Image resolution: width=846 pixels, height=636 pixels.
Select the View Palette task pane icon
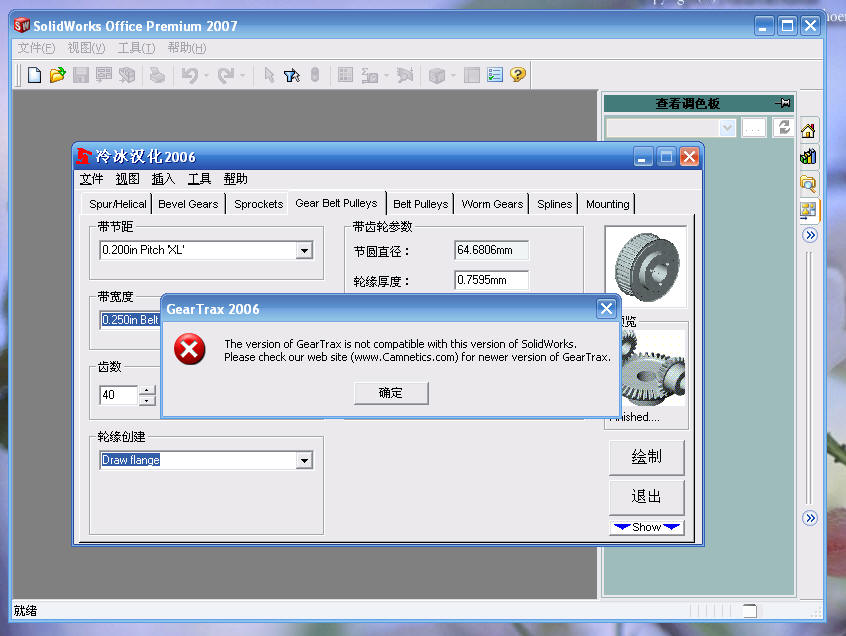pos(808,209)
